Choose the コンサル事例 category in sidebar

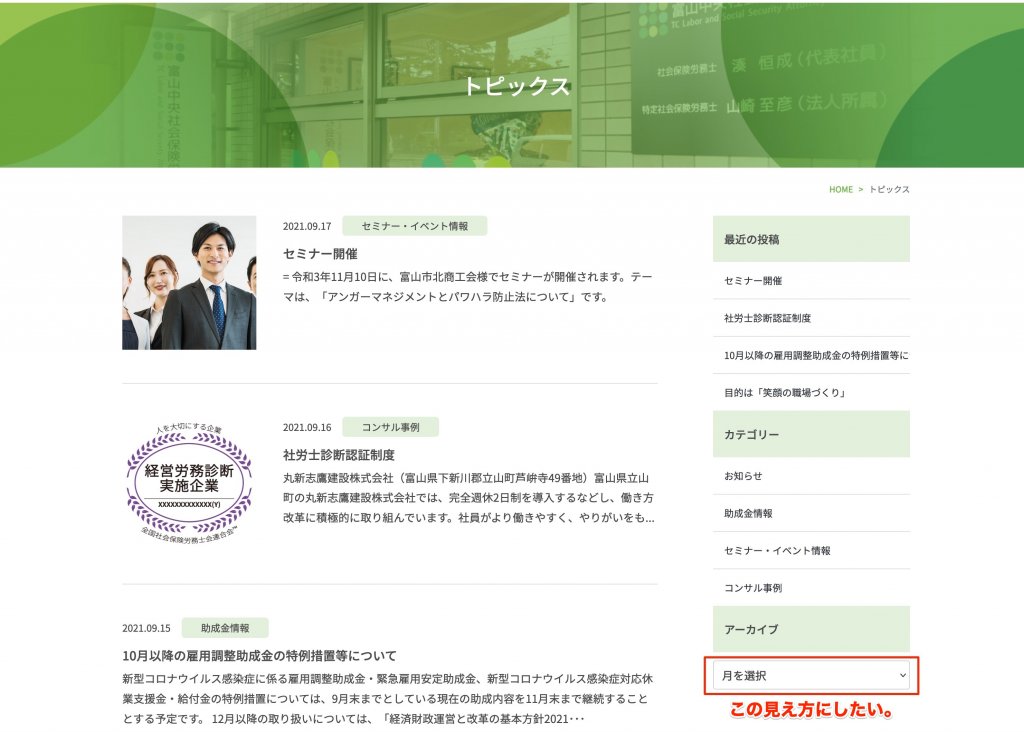click(753, 588)
